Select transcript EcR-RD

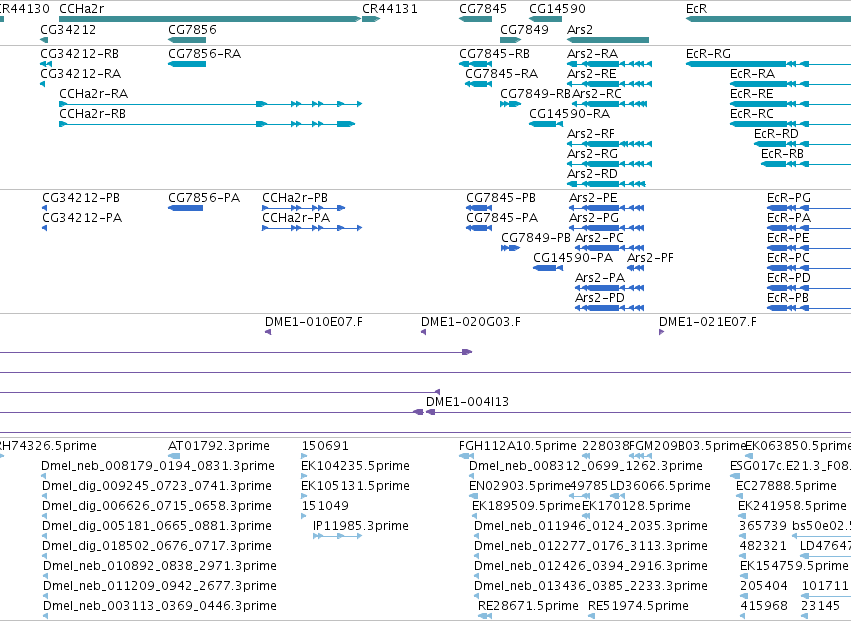click(802, 144)
